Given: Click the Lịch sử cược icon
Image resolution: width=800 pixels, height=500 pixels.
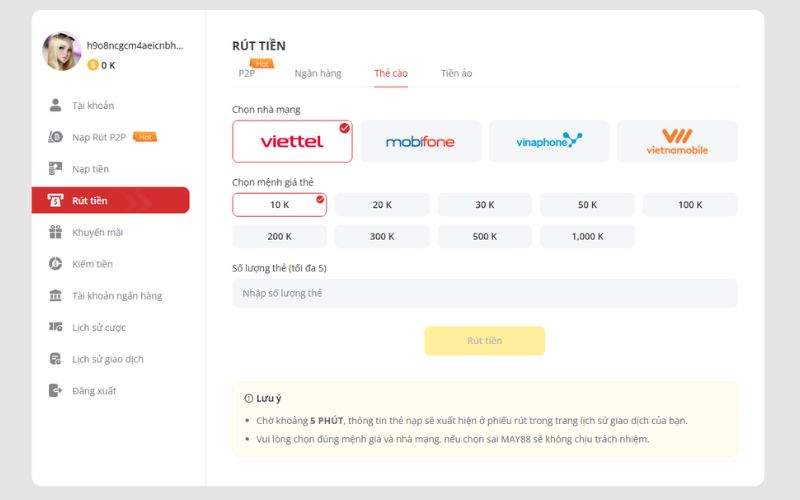Looking at the screenshot, I should [x=55, y=327].
